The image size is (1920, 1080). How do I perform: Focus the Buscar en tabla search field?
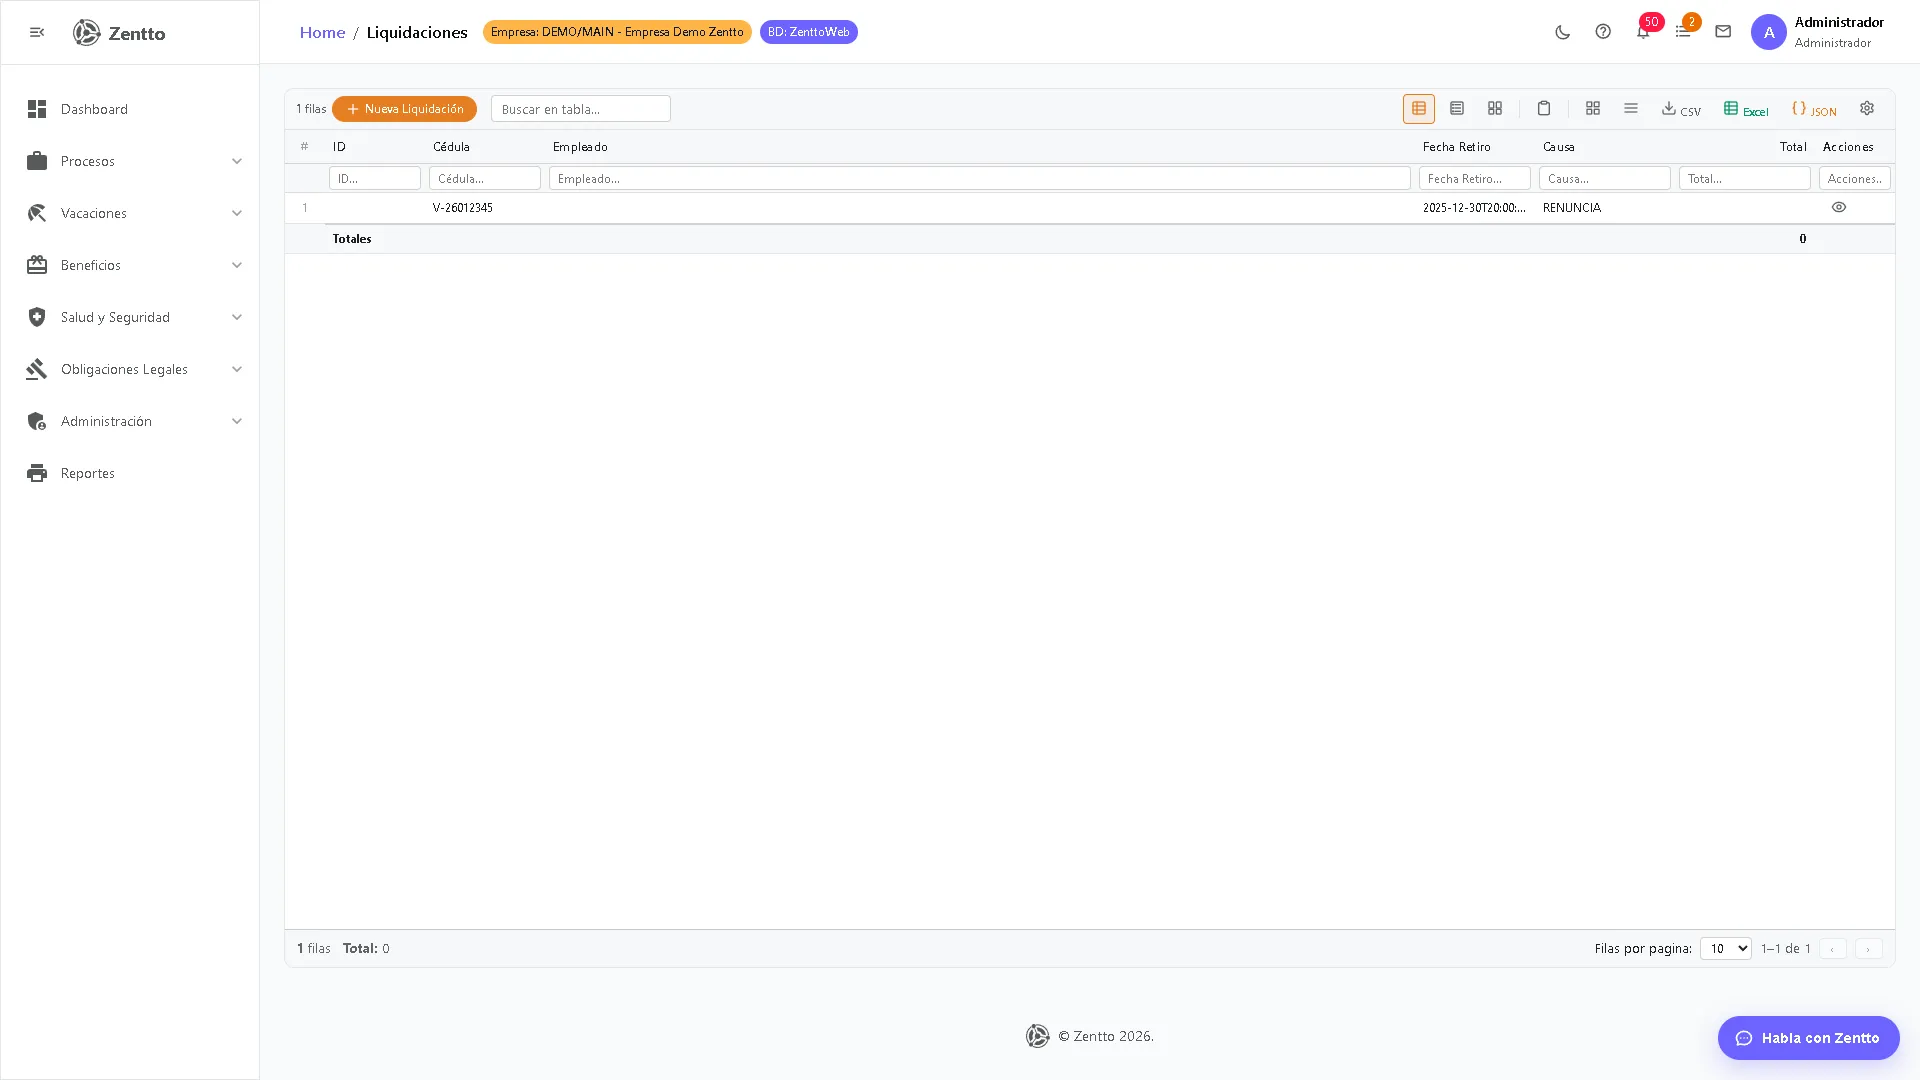[580, 109]
